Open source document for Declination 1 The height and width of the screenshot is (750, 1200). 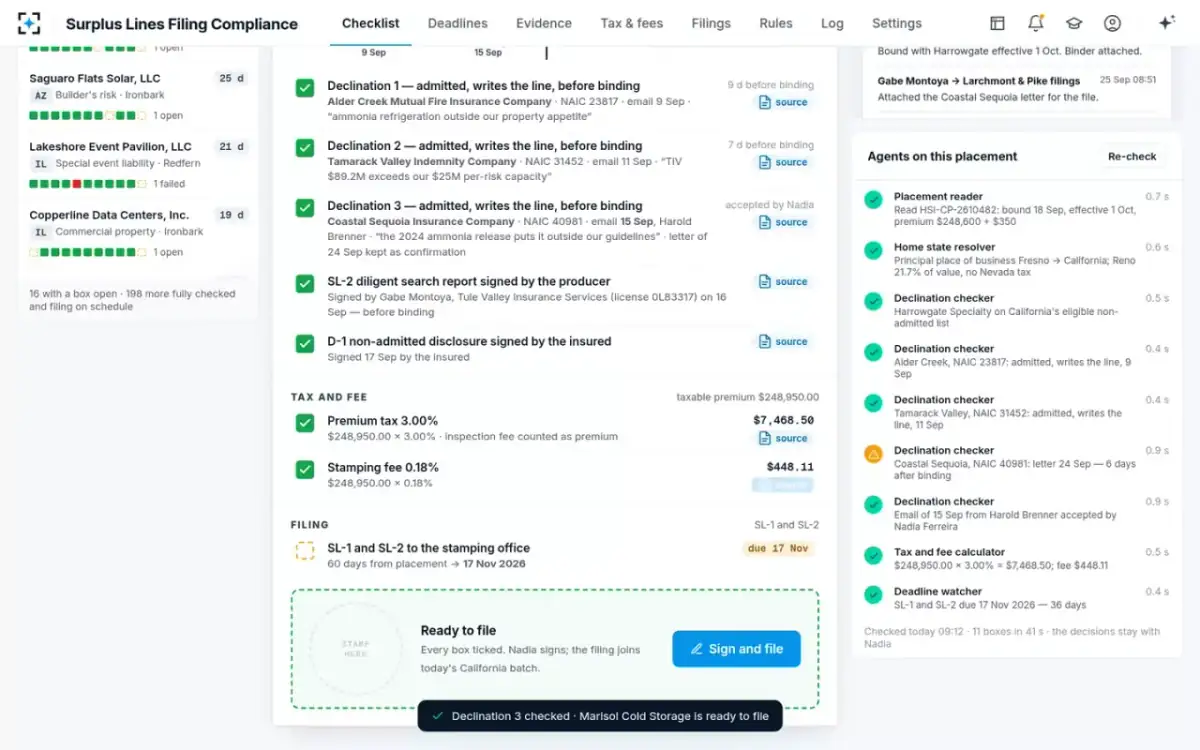[x=783, y=102]
